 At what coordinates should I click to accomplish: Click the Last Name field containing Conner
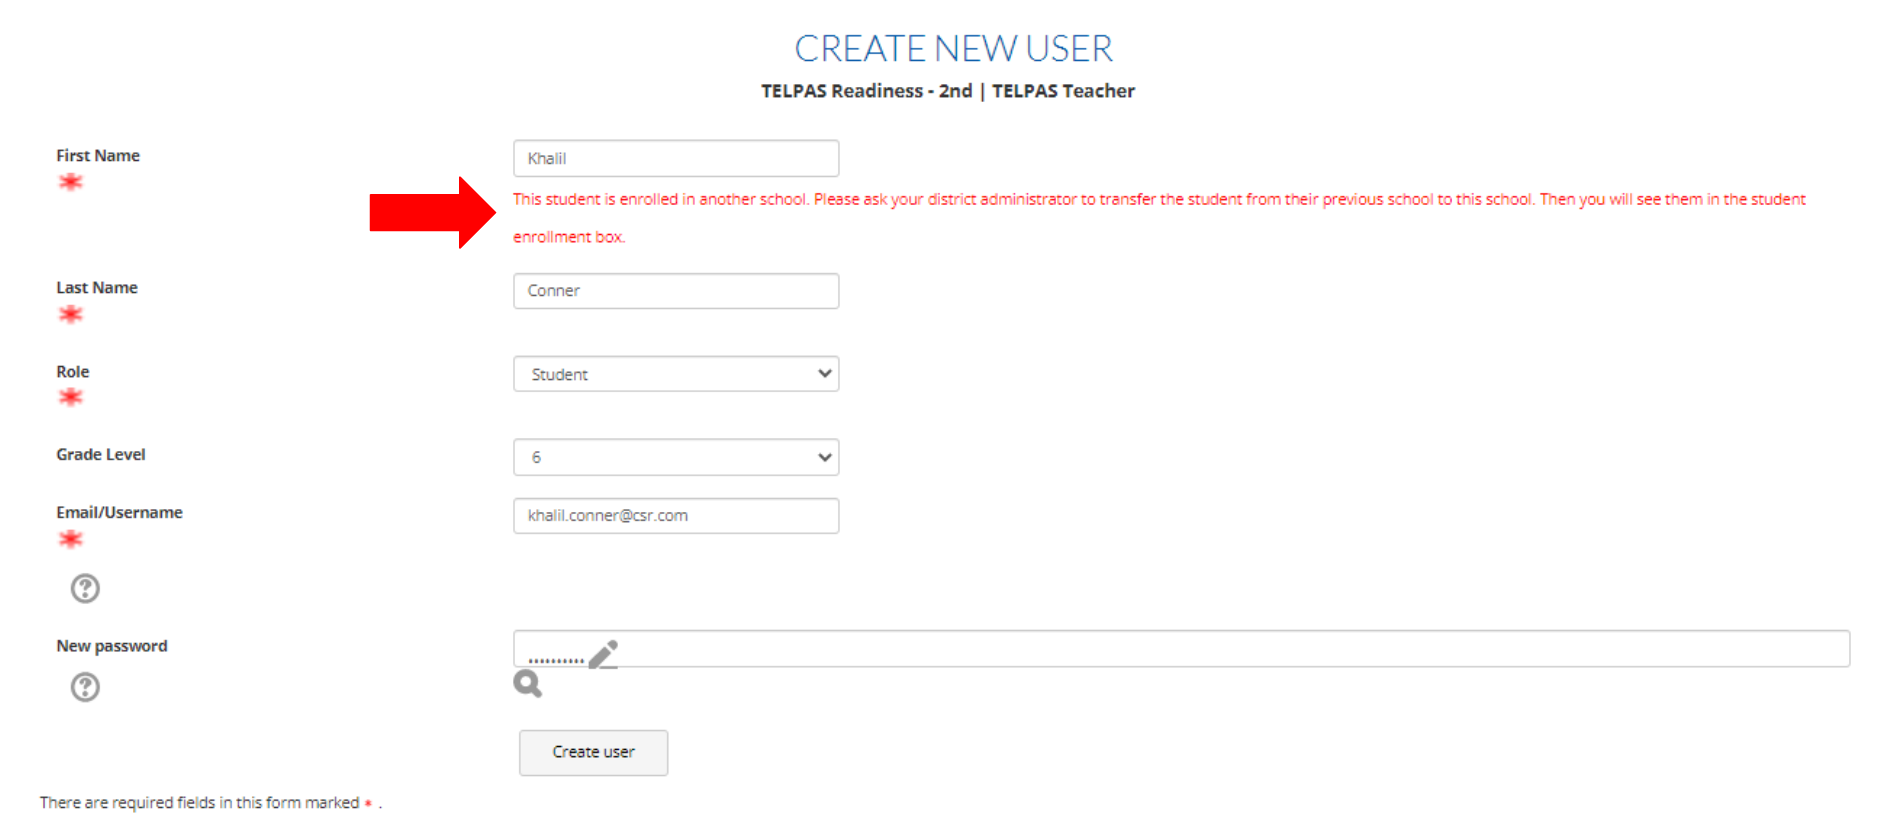coord(676,291)
